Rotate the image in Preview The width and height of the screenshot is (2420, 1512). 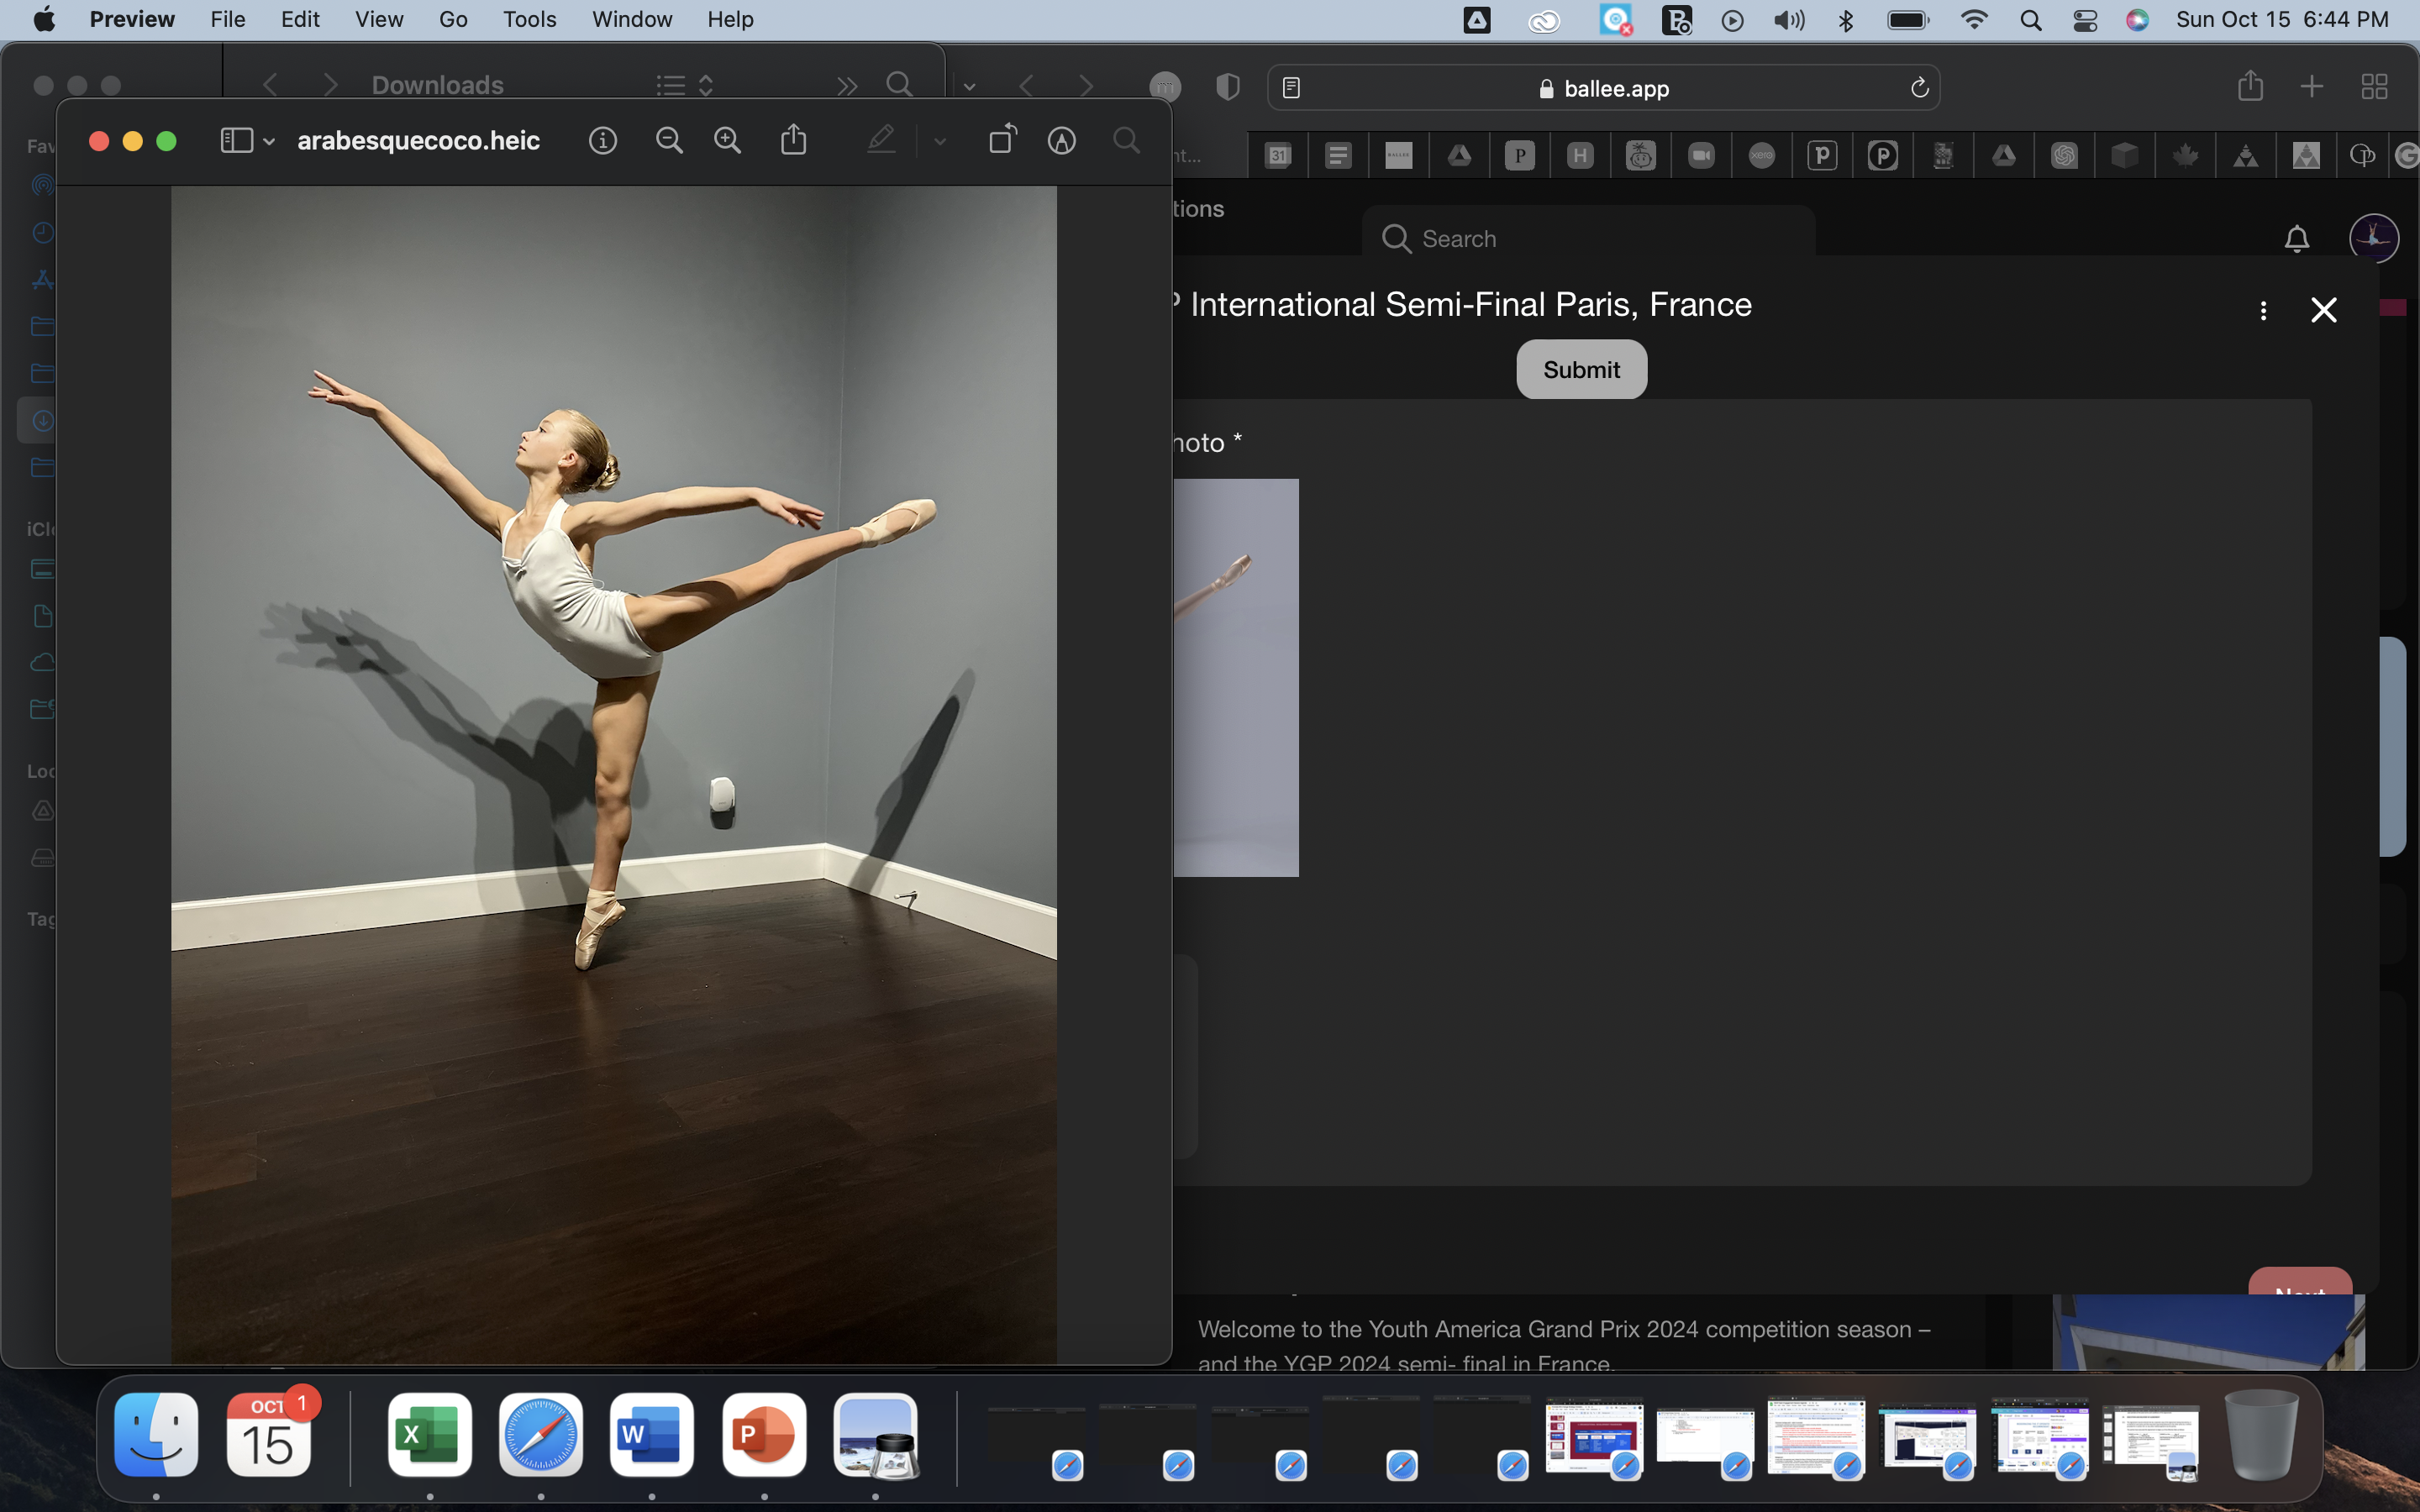(x=1002, y=141)
